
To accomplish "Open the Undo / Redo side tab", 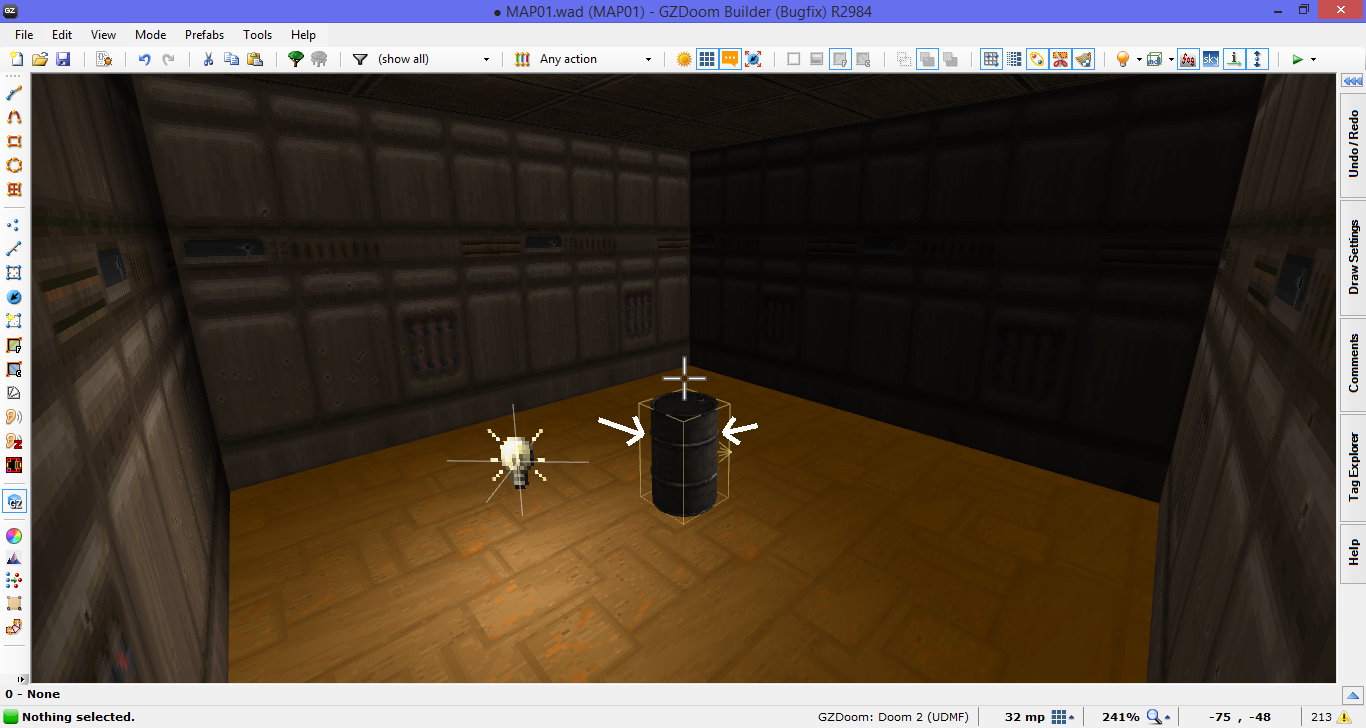I will (1353, 143).
